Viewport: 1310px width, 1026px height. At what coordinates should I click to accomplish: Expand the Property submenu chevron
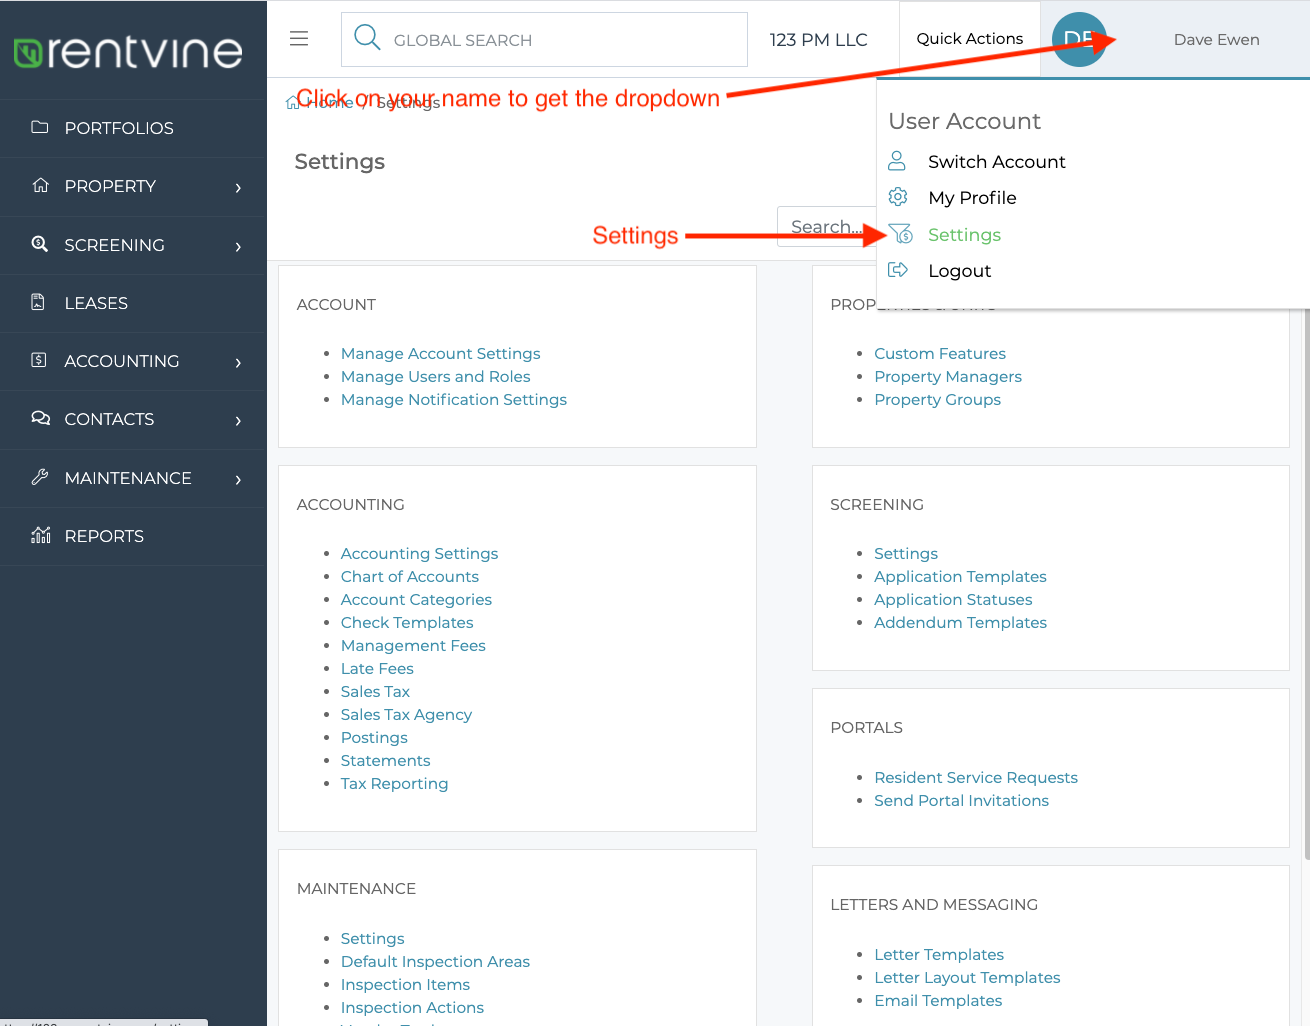click(x=238, y=187)
